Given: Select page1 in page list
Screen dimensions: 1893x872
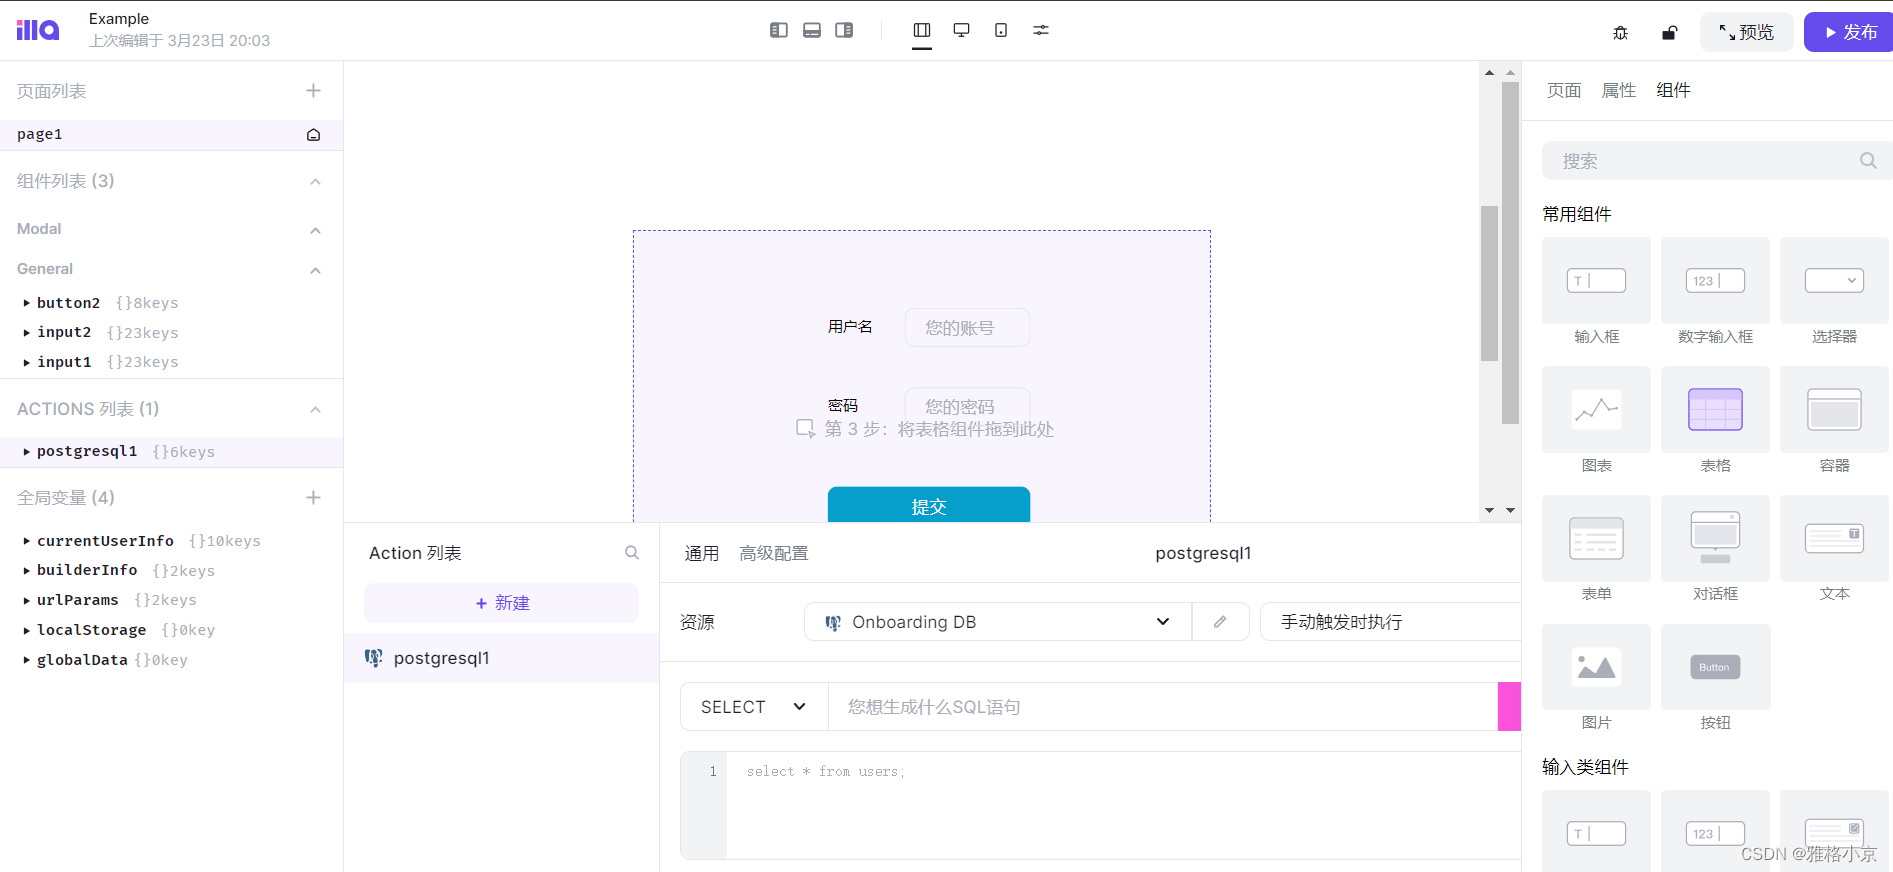Looking at the screenshot, I should point(171,134).
